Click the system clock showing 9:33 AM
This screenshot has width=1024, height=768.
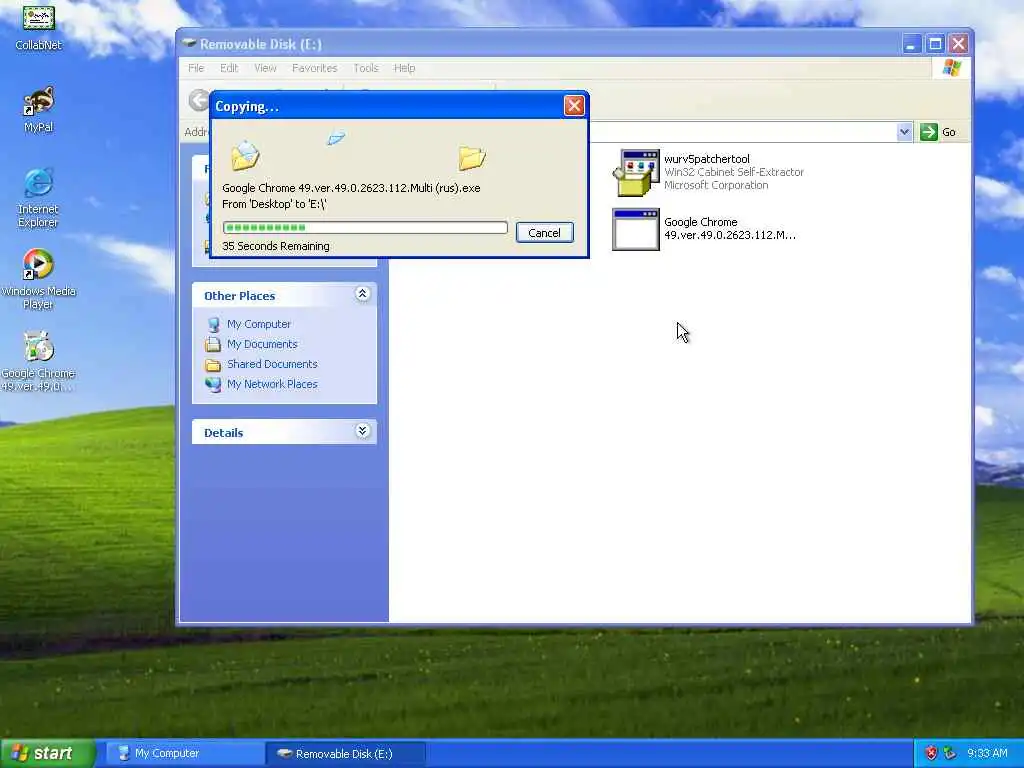pyautogui.click(x=987, y=753)
